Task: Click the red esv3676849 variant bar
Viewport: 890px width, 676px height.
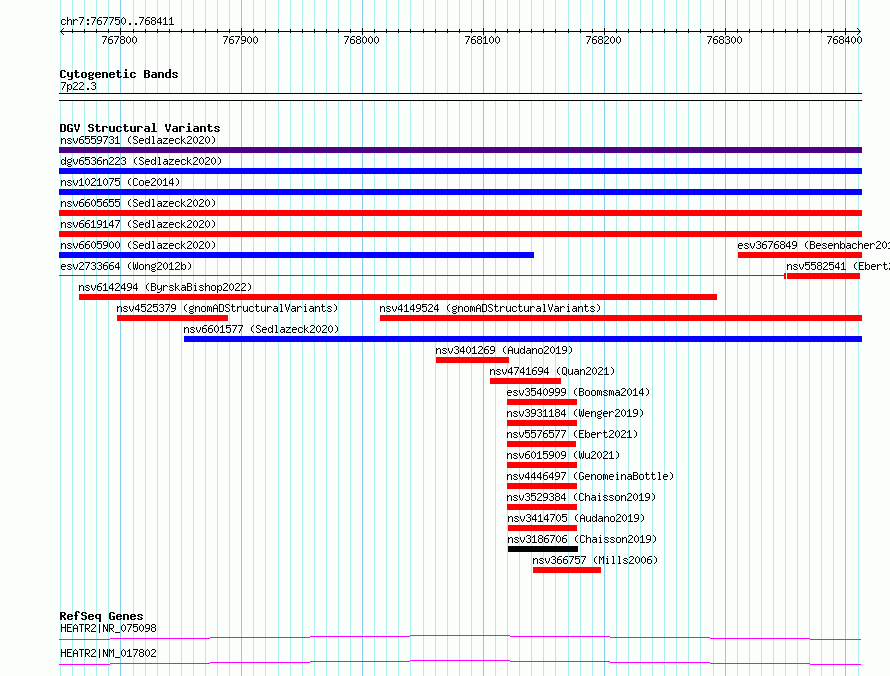Action: pyautogui.click(x=800, y=255)
